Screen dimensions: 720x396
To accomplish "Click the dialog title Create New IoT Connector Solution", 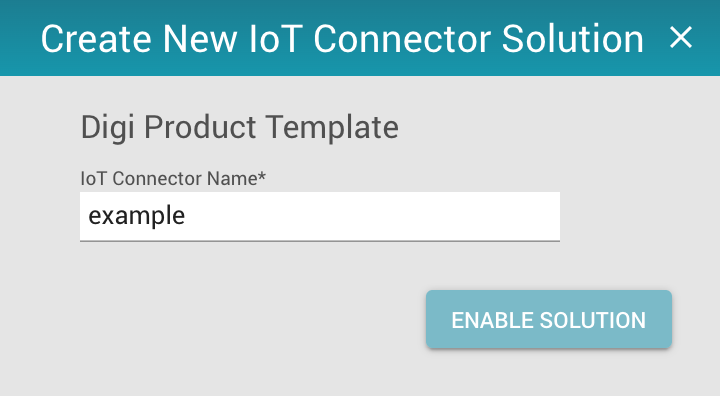I will 342,39.
